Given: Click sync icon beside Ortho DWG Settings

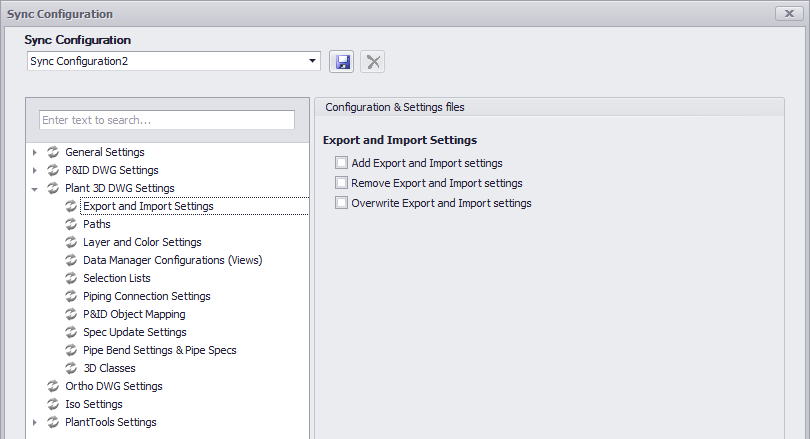Looking at the screenshot, I should coord(53,386).
